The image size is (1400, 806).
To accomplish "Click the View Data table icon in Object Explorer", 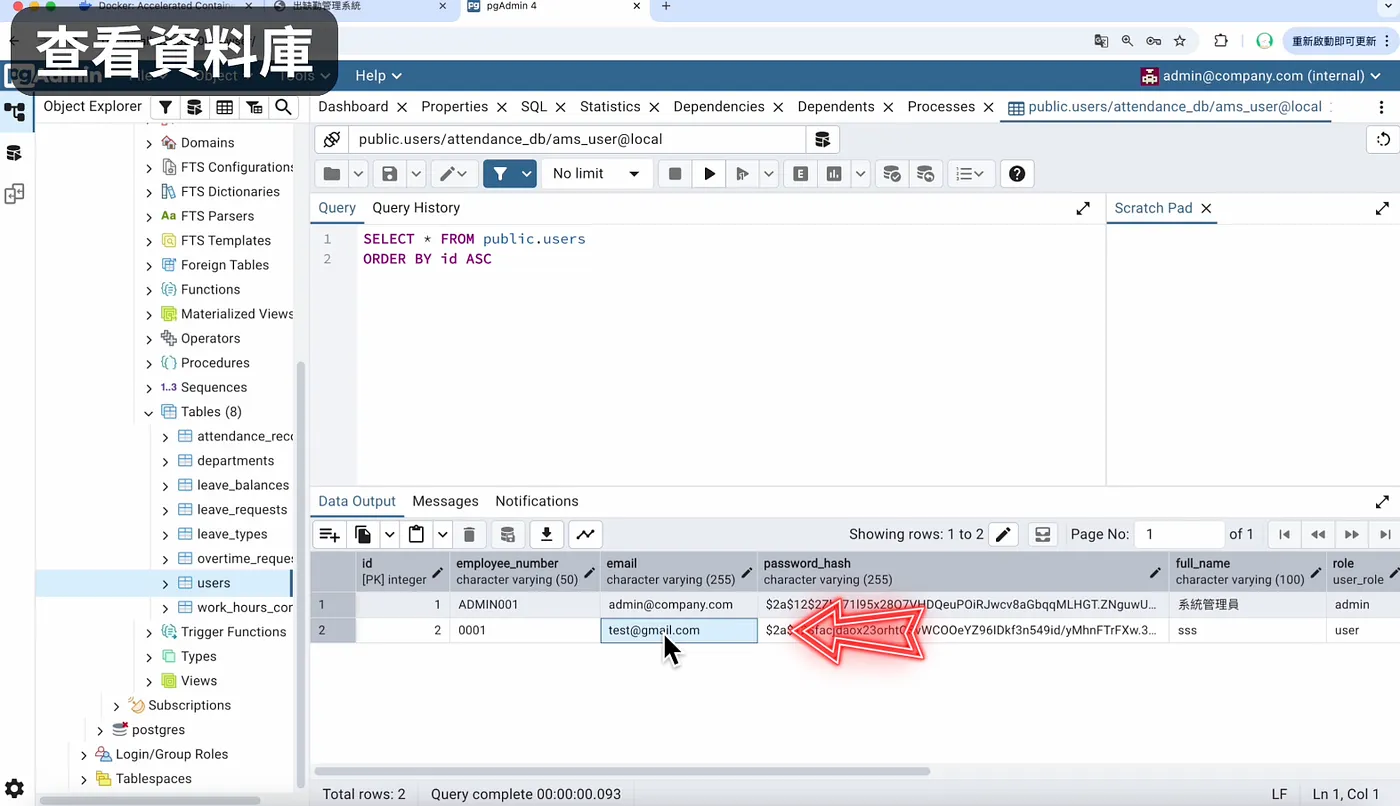I will click(224, 107).
